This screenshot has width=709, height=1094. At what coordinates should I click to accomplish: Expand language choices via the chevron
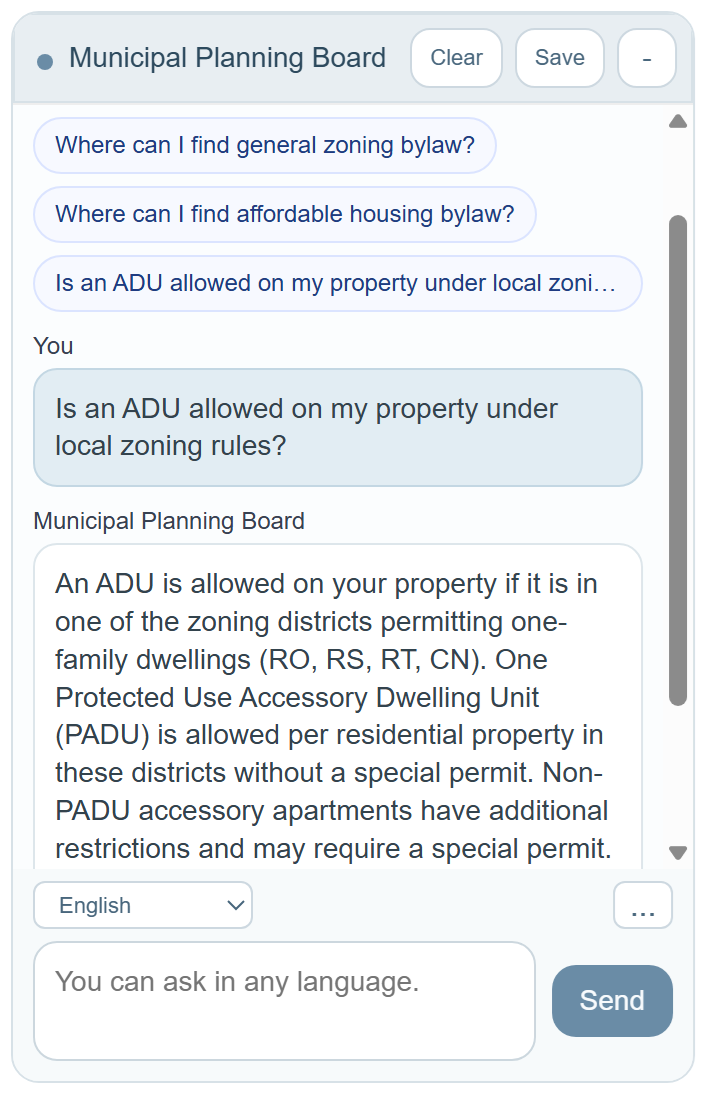click(237, 905)
